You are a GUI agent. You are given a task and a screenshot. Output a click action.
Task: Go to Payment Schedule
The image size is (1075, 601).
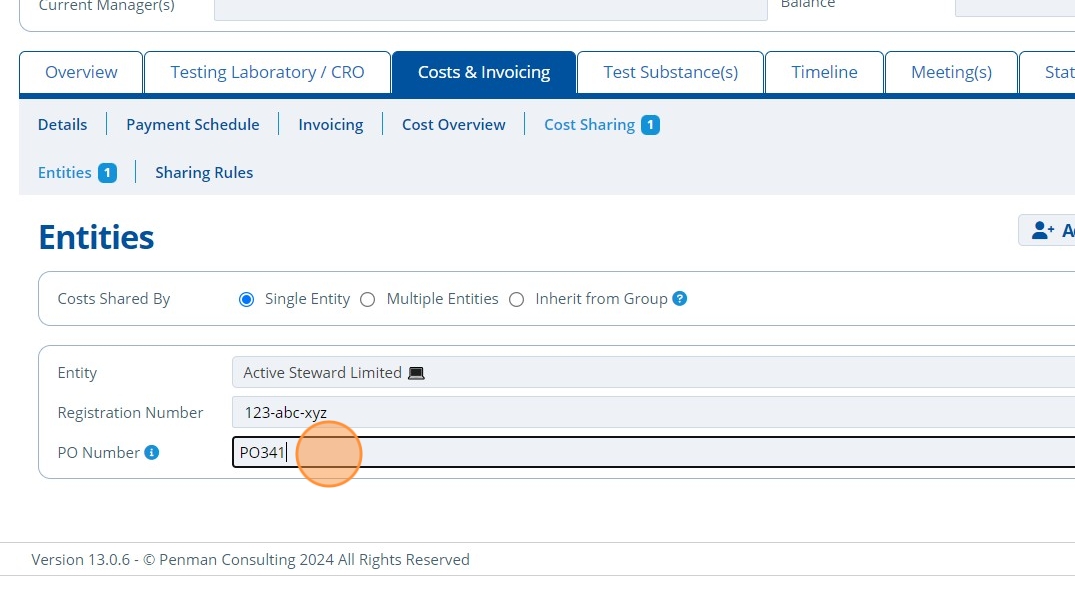192,125
